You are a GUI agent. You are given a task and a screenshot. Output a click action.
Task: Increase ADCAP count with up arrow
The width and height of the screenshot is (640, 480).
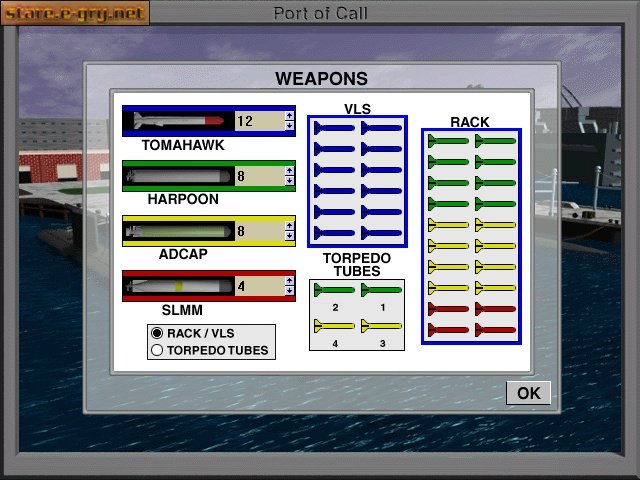(289, 226)
